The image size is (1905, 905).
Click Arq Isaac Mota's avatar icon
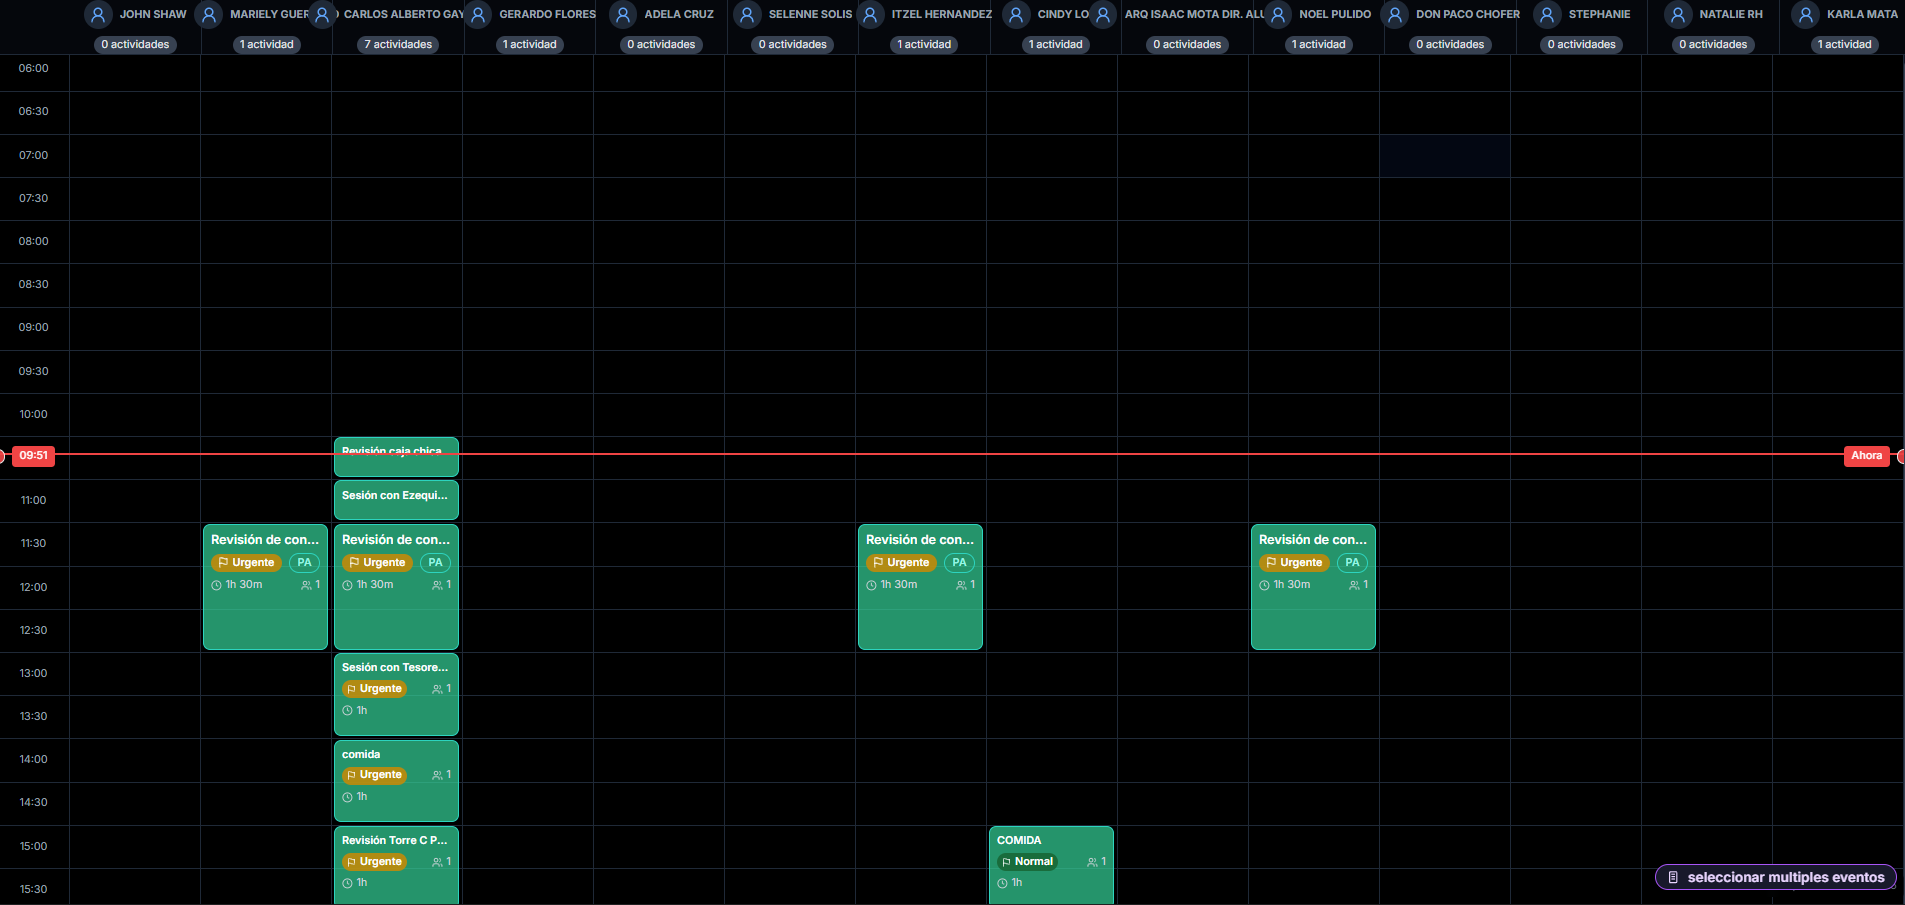coord(1103,15)
